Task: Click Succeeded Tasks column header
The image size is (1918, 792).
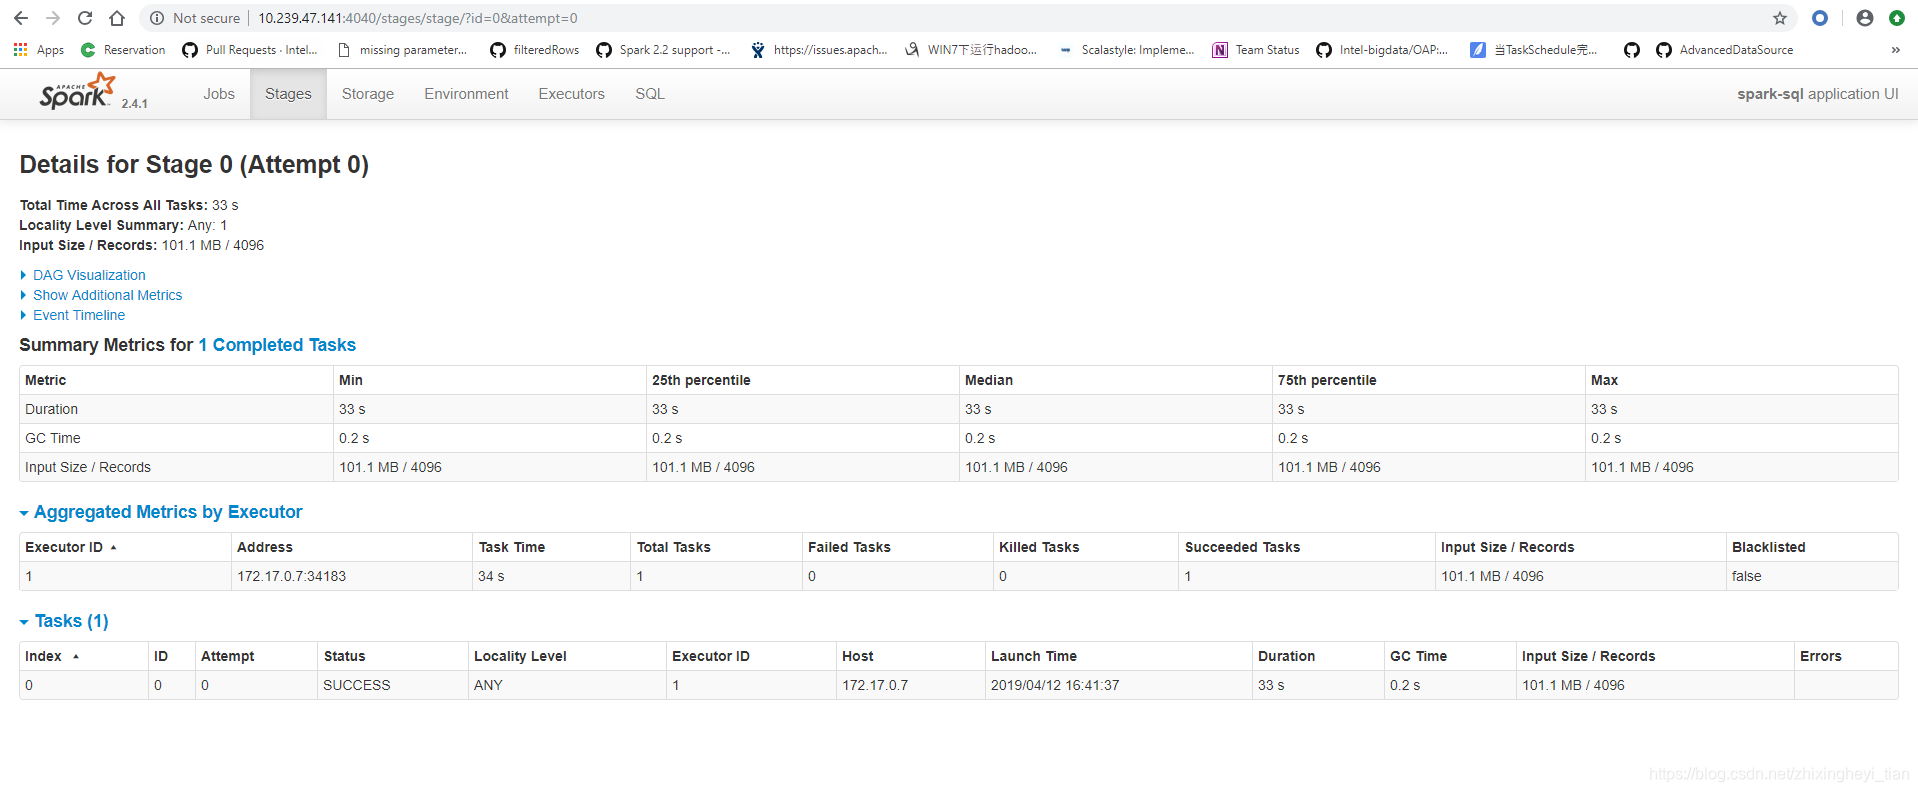Action: [x=1242, y=547]
